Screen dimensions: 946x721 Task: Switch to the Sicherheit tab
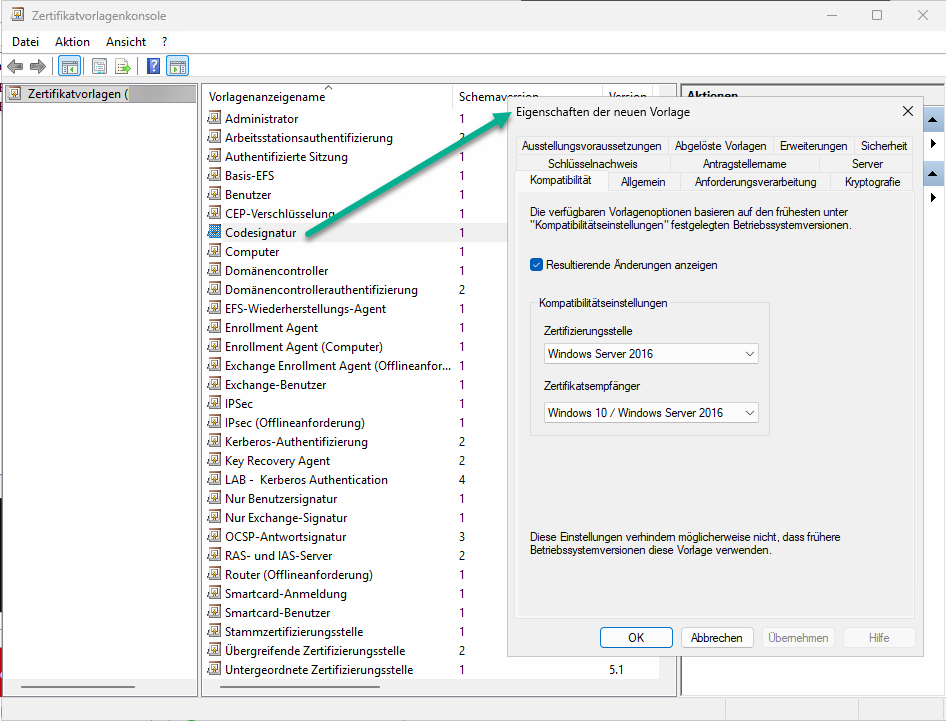click(x=883, y=146)
